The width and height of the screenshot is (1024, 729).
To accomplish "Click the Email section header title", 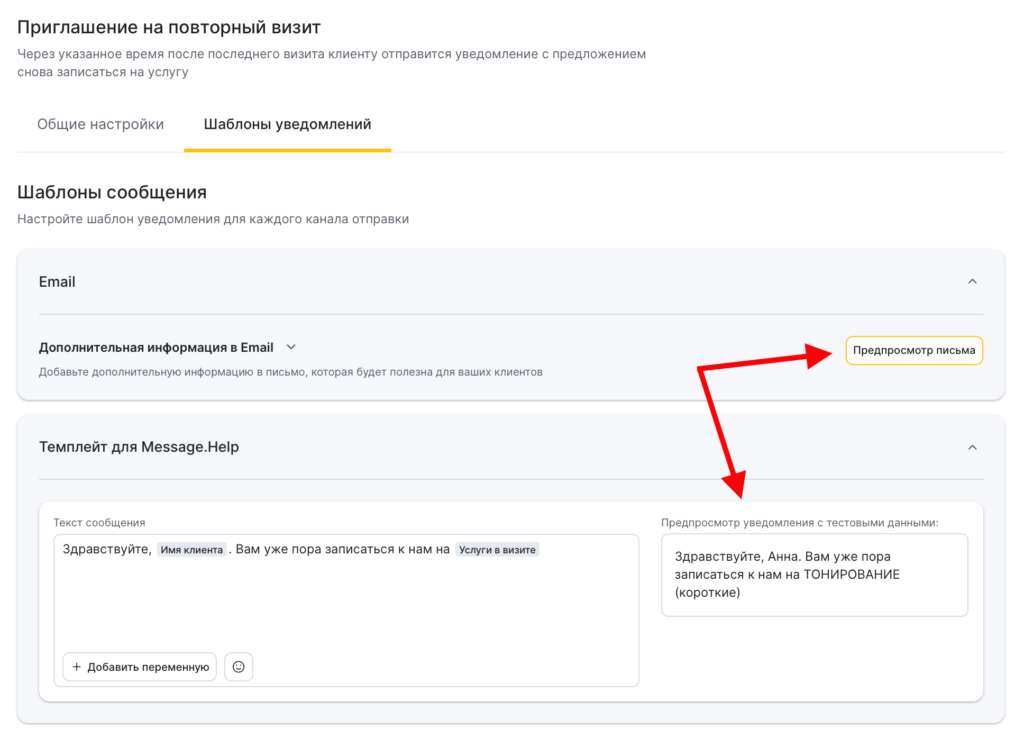I will pyautogui.click(x=57, y=282).
